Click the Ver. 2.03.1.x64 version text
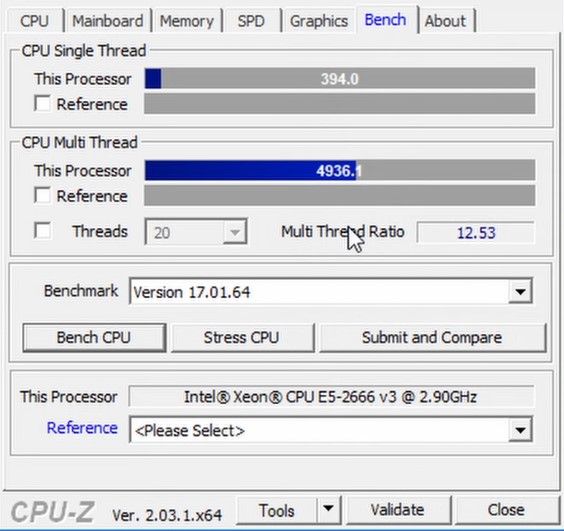 tap(167, 515)
